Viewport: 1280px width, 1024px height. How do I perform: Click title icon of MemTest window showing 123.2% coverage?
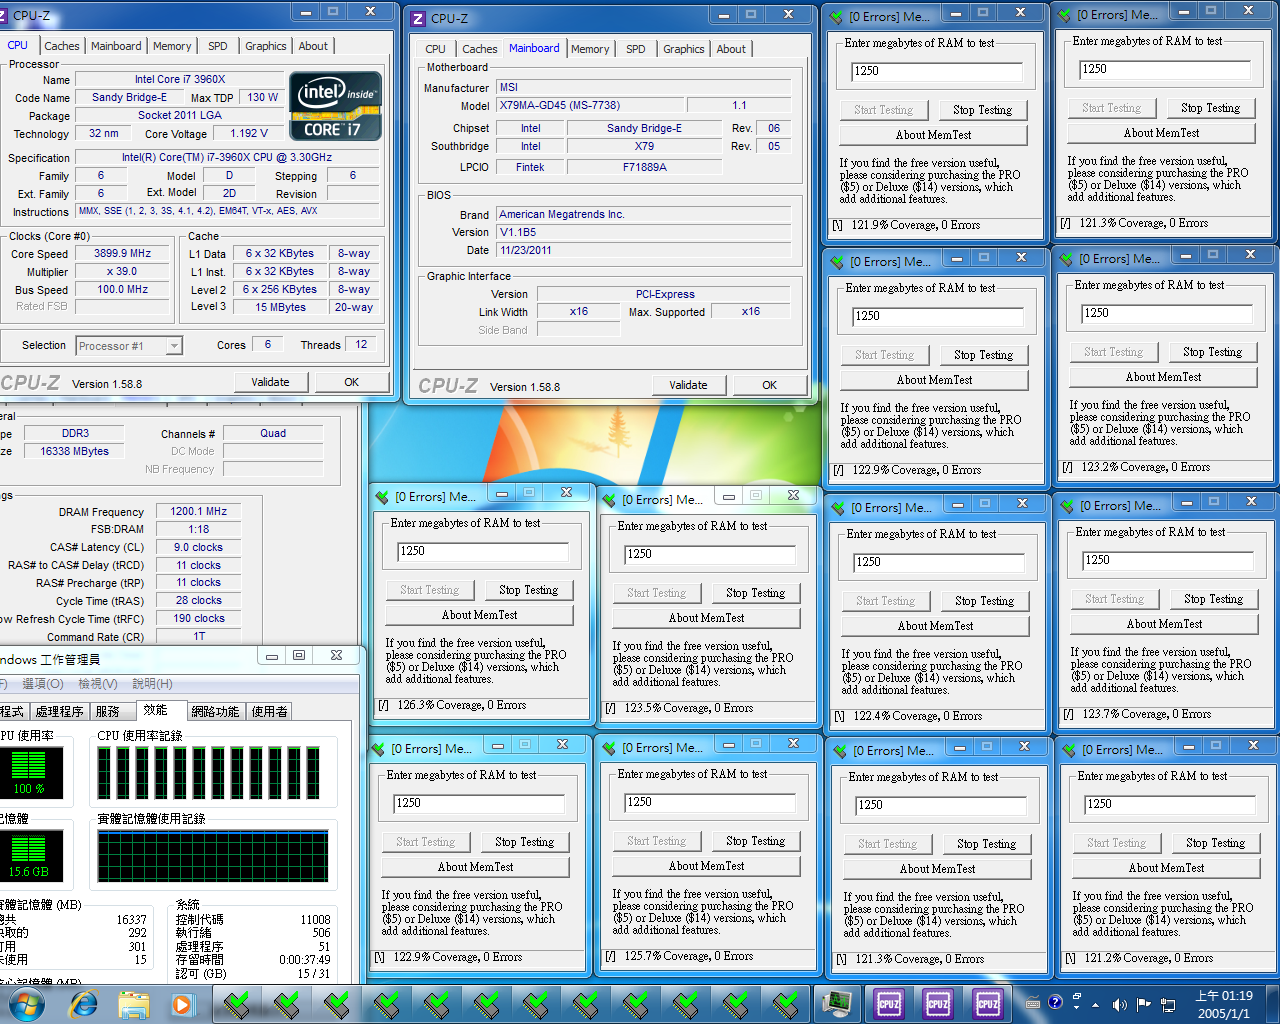pyautogui.click(x=1066, y=258)
